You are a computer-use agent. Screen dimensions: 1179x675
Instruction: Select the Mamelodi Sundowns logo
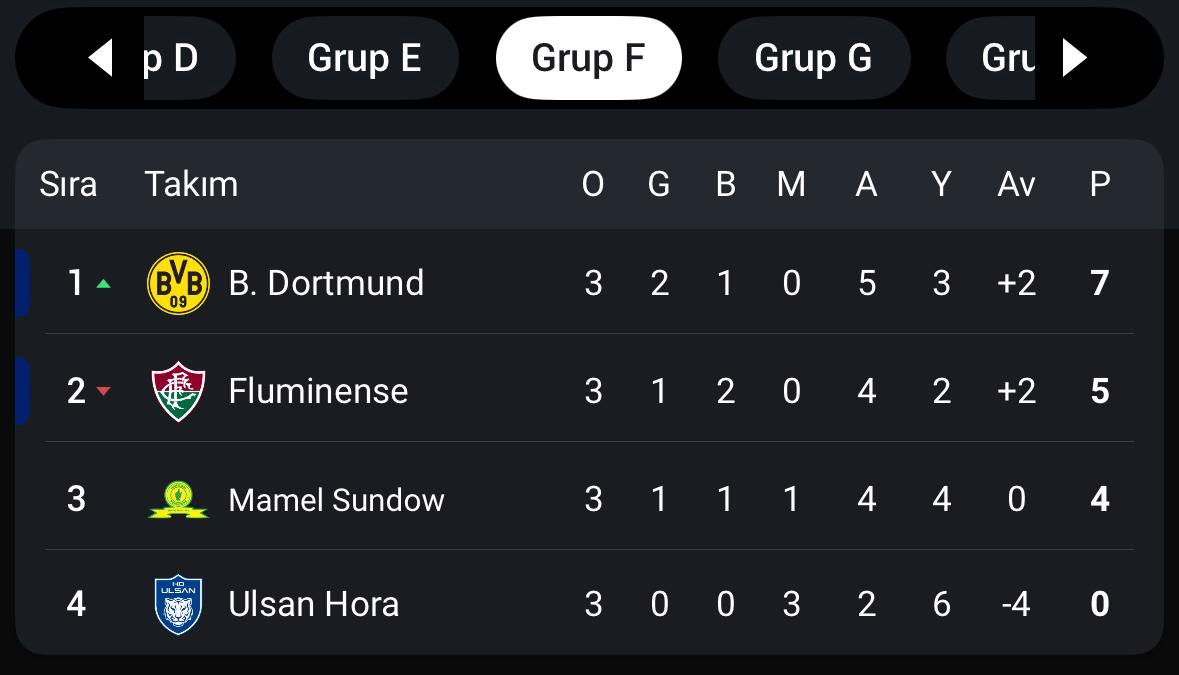178,500
